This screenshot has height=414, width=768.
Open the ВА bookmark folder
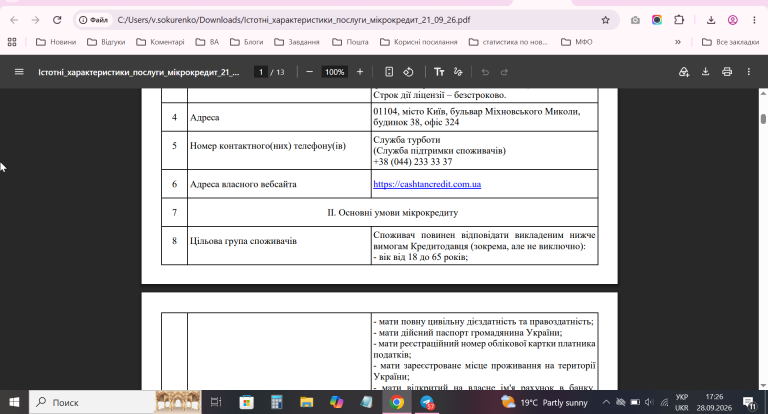pos(207,42)
